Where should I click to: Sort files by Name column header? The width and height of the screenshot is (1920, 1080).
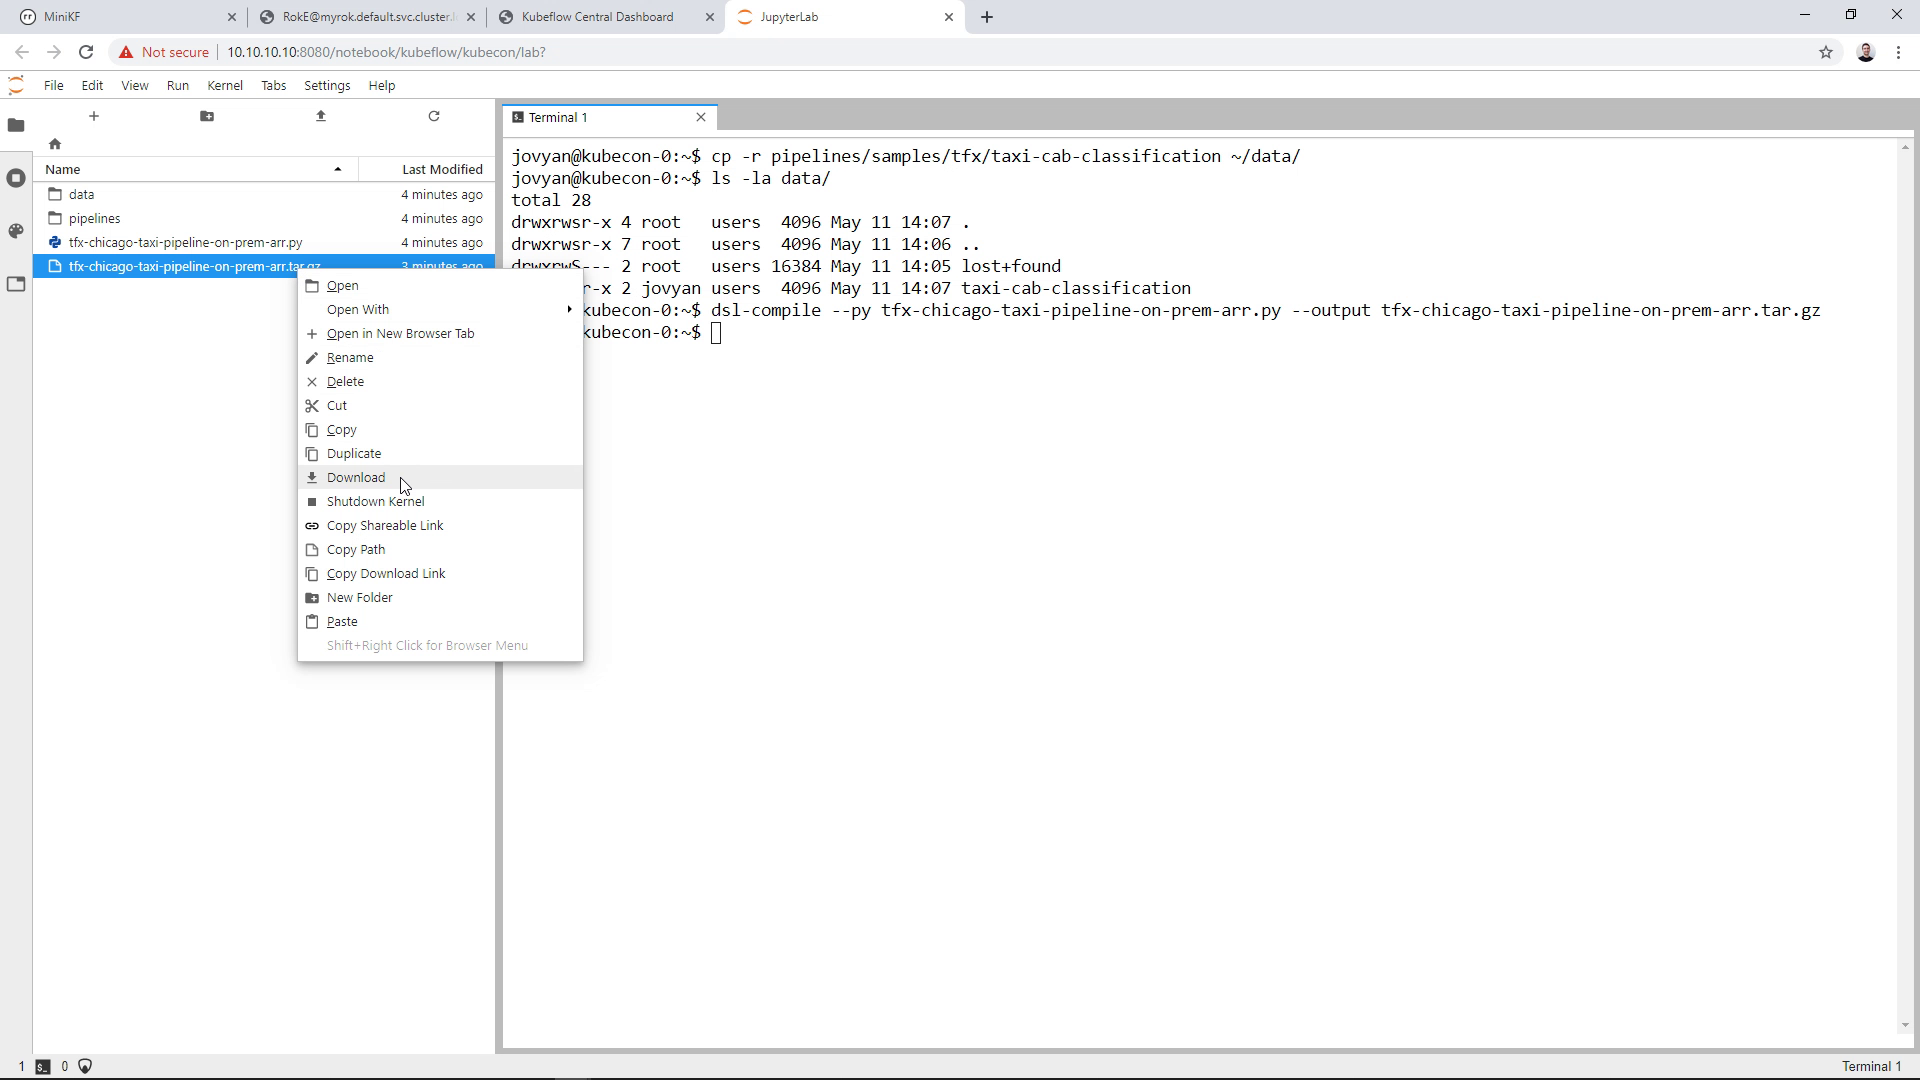[63, 170]
